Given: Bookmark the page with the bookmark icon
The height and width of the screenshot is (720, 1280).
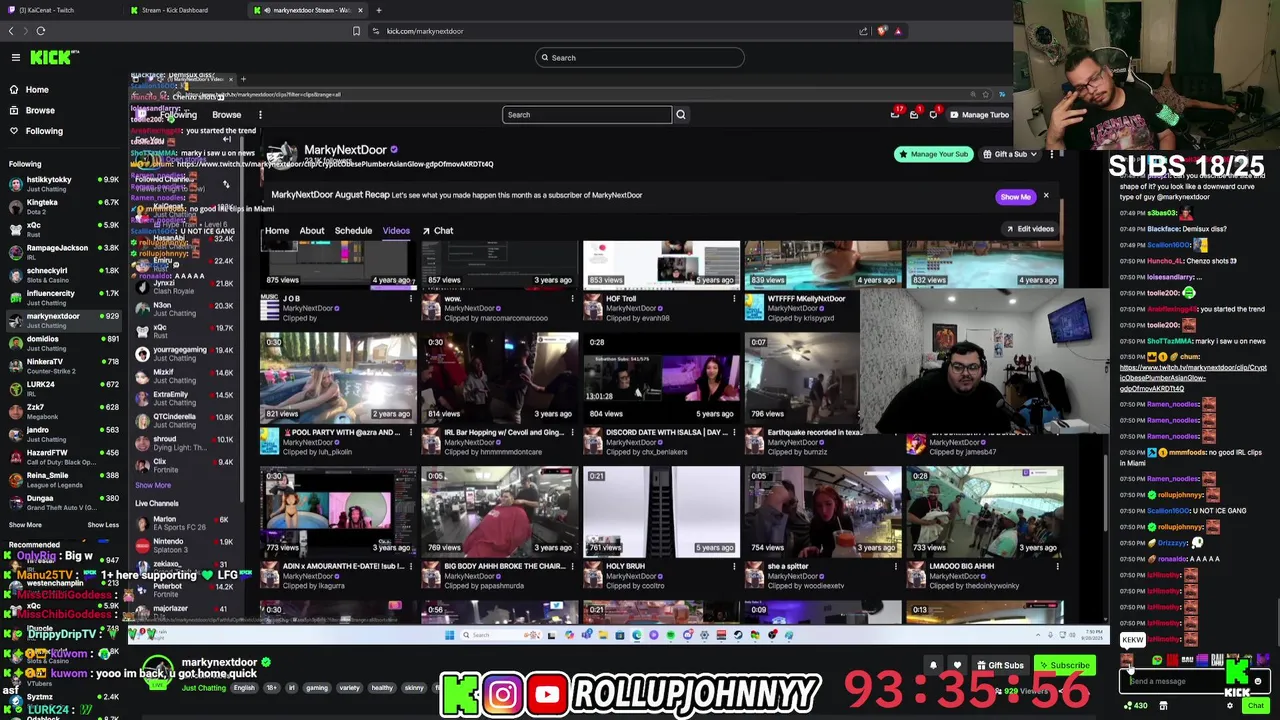Looking at the screenshot, I should pyautogui.click(x=356, y=31).
